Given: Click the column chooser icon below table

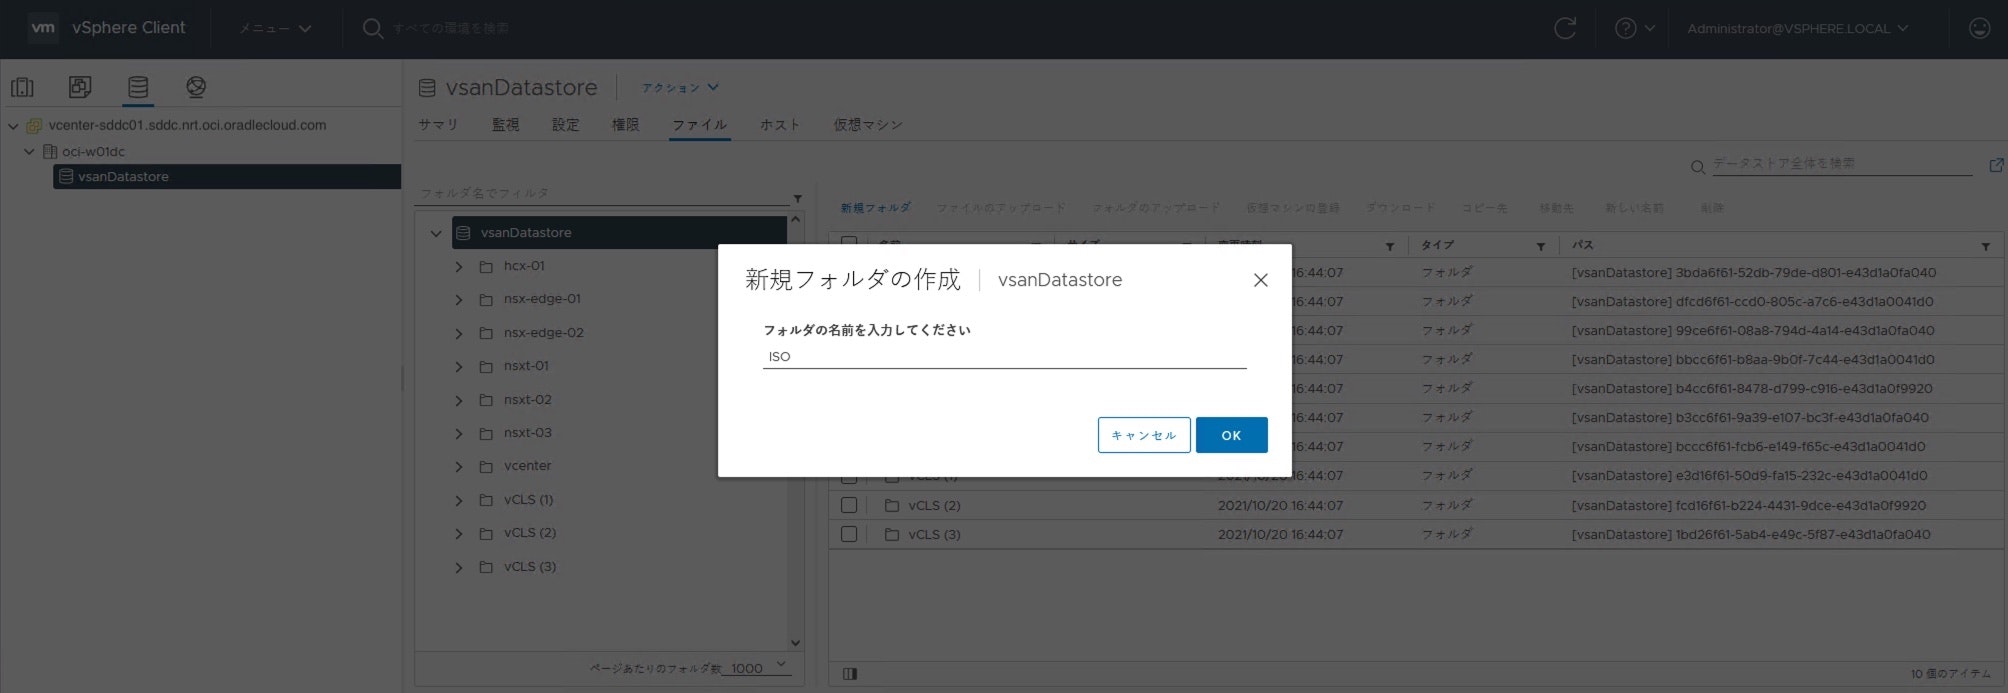Looking at the screenshot, I should click(850, 674).
